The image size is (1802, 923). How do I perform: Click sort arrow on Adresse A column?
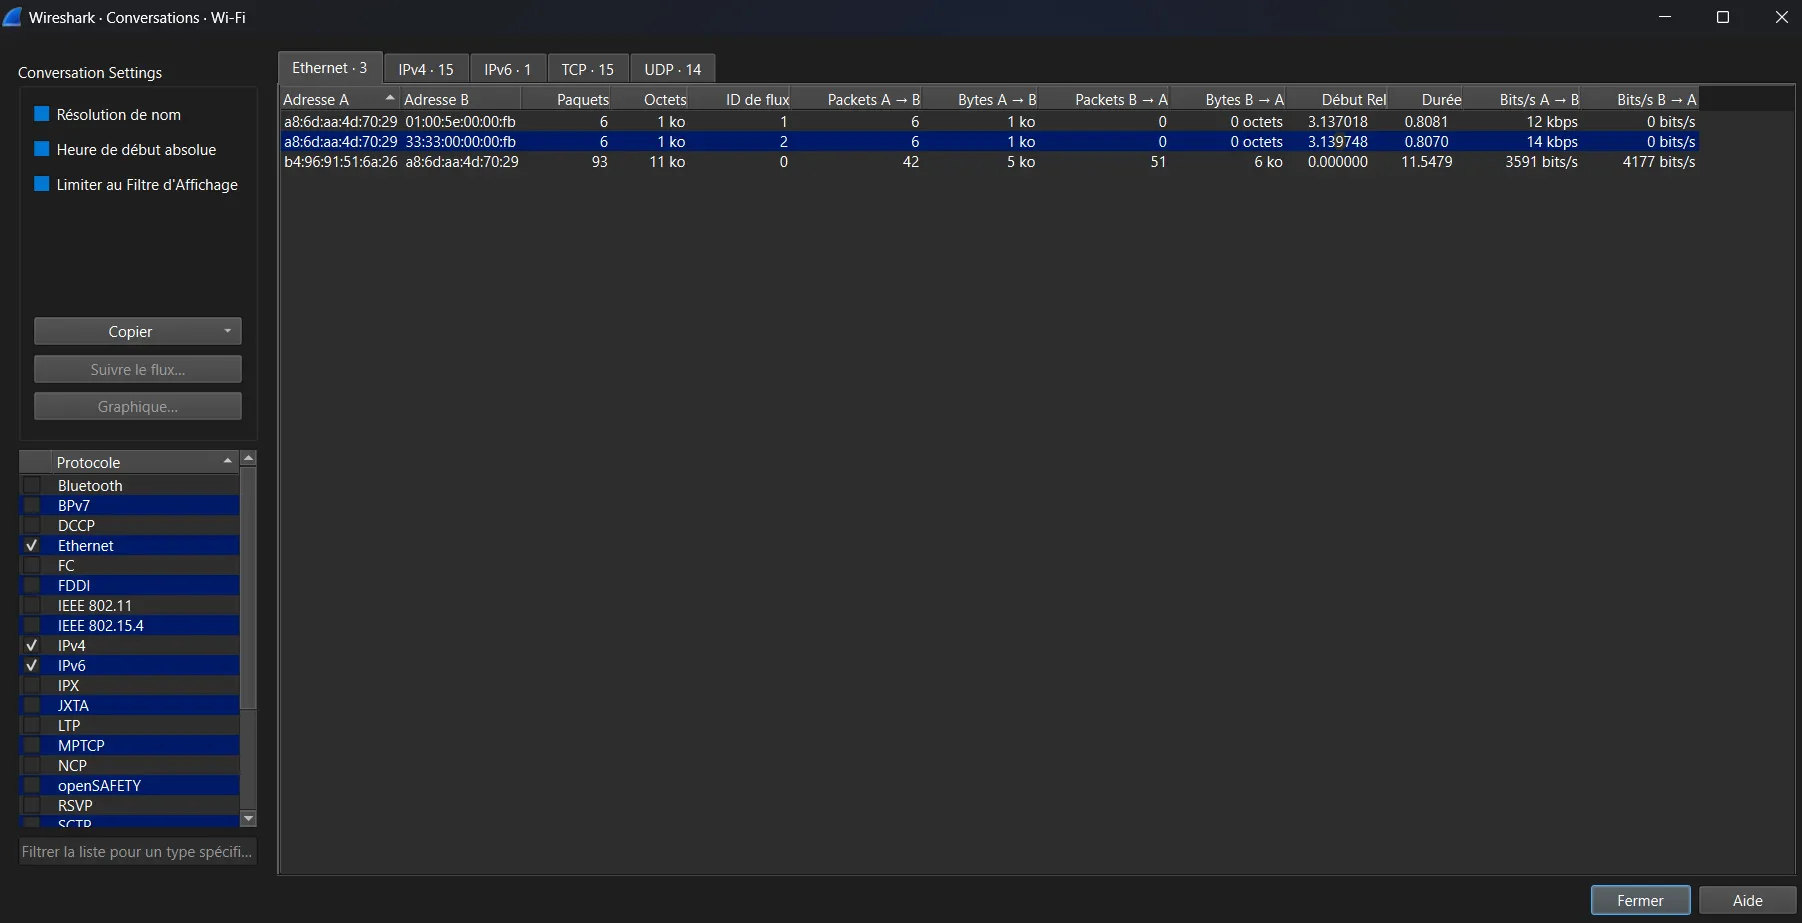(x=389, y=98)
